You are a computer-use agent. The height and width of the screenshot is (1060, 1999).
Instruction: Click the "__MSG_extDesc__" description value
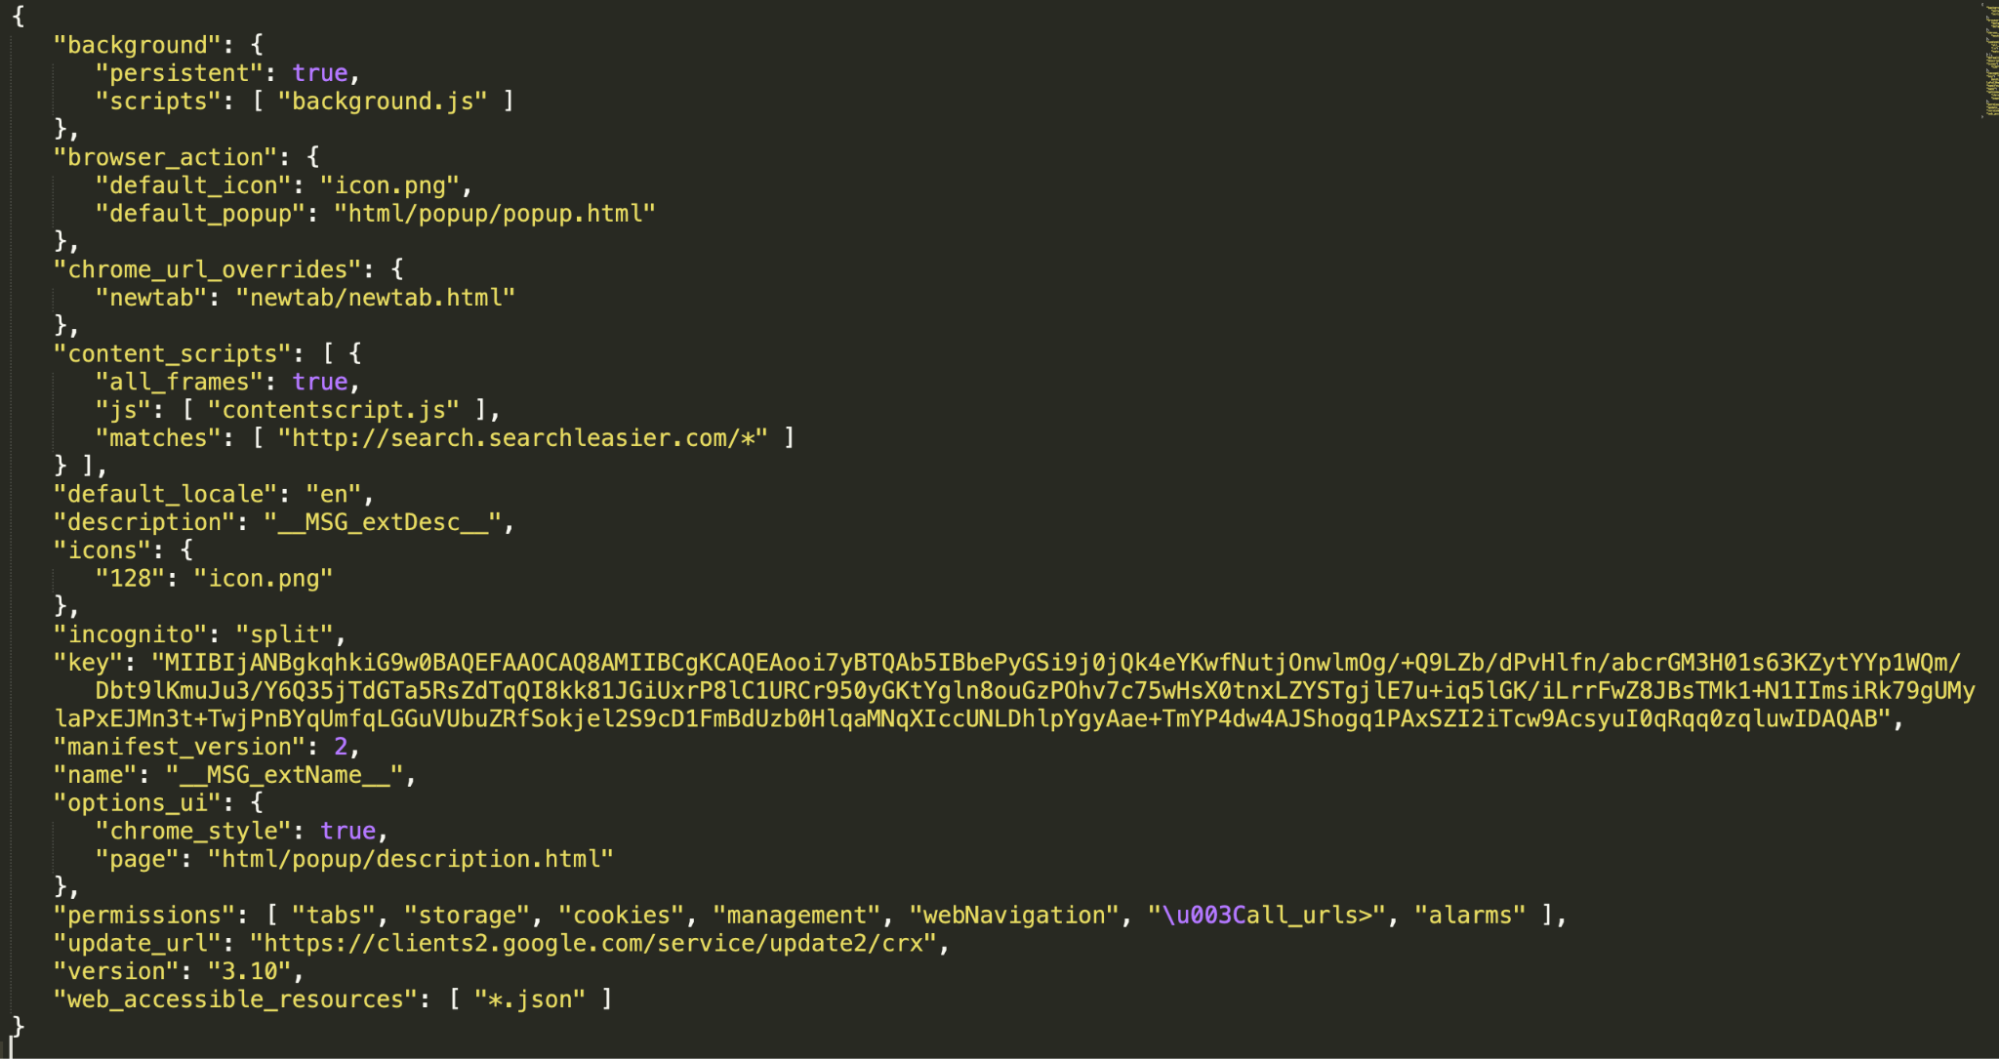(x=383, y=522)
